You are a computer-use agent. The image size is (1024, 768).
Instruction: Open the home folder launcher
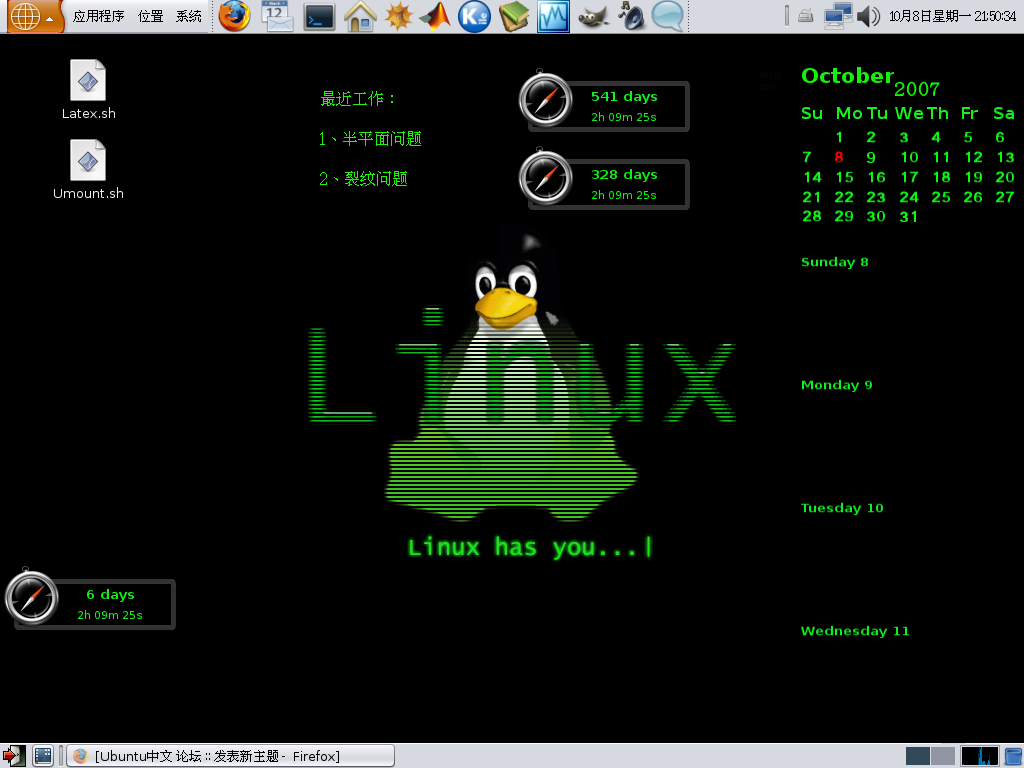tap(360, 16)
